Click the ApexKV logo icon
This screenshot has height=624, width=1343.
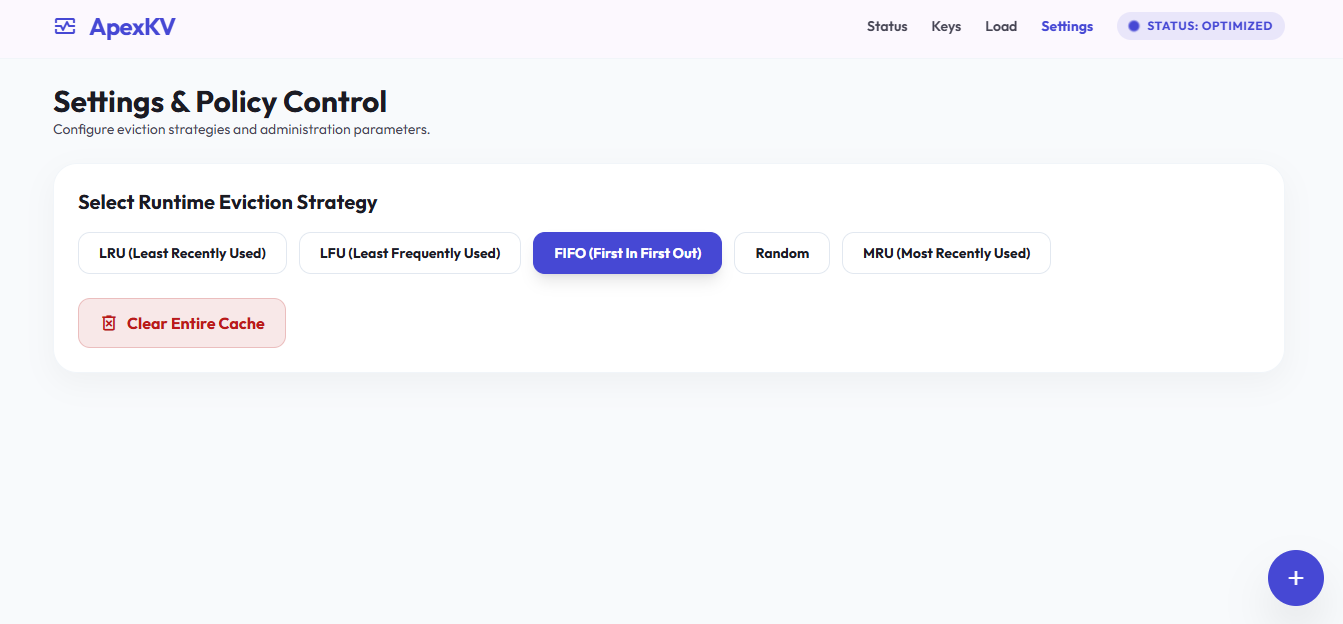pos(65,27)
